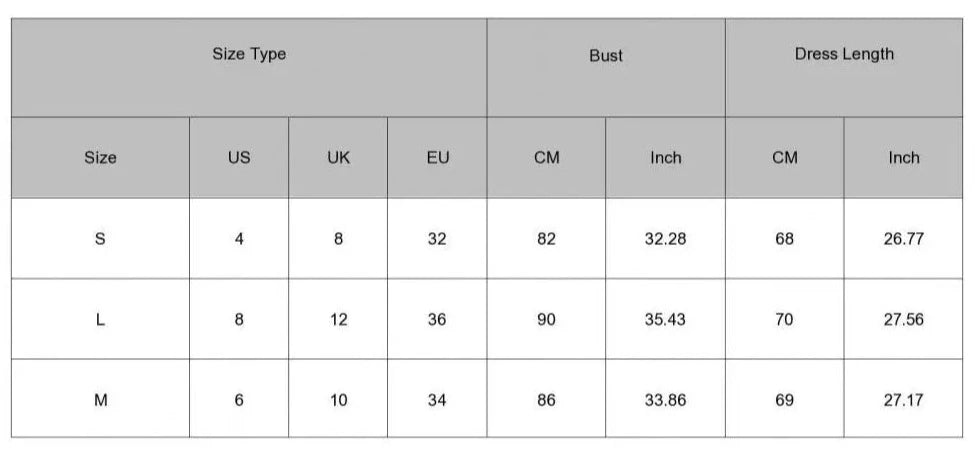Select the 26.77 dress length cell
Image resolution: width=975 pixels, height=451 pixels.
[x=903, y=239]
